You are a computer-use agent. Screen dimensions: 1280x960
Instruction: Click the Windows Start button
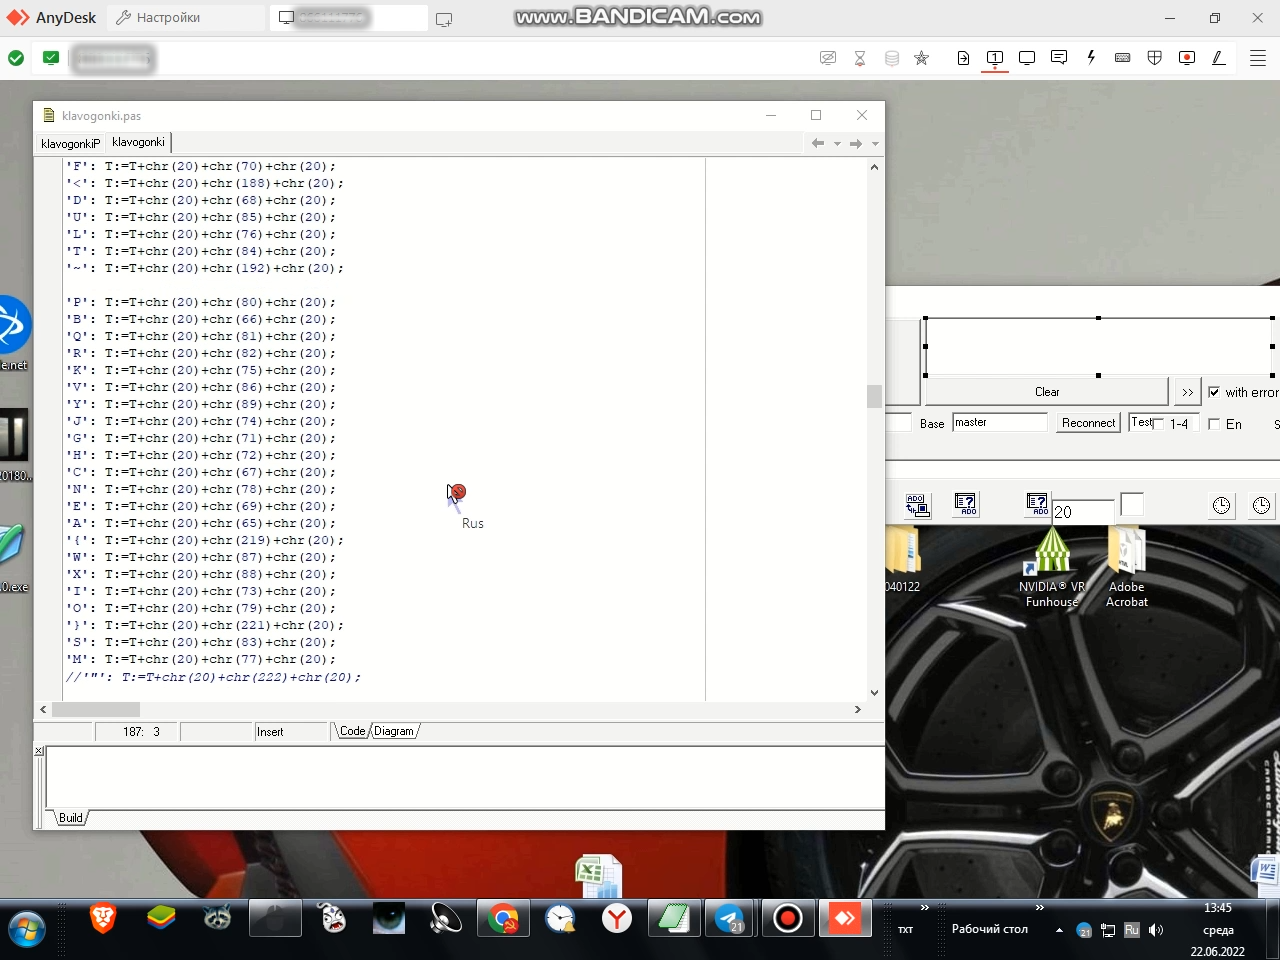pyautogui.click(x=27, y=930)
